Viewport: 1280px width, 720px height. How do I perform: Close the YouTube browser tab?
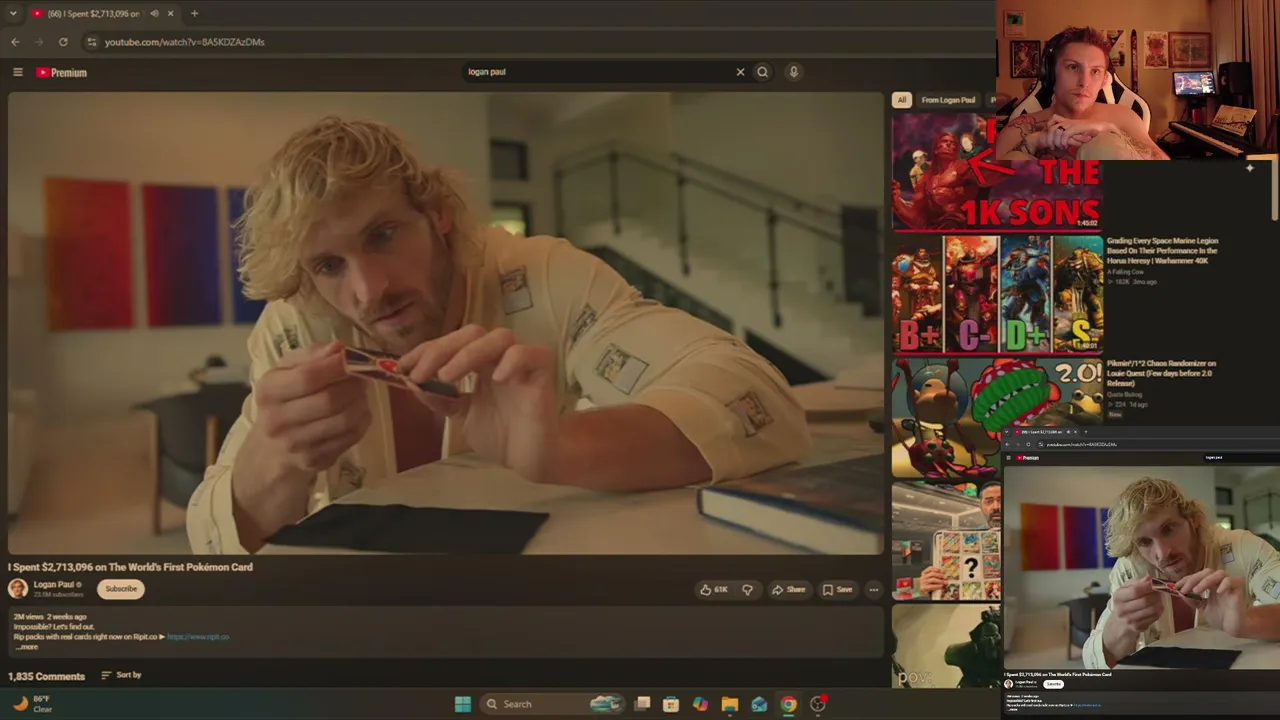pyautogui.click(x=170, y=13)
